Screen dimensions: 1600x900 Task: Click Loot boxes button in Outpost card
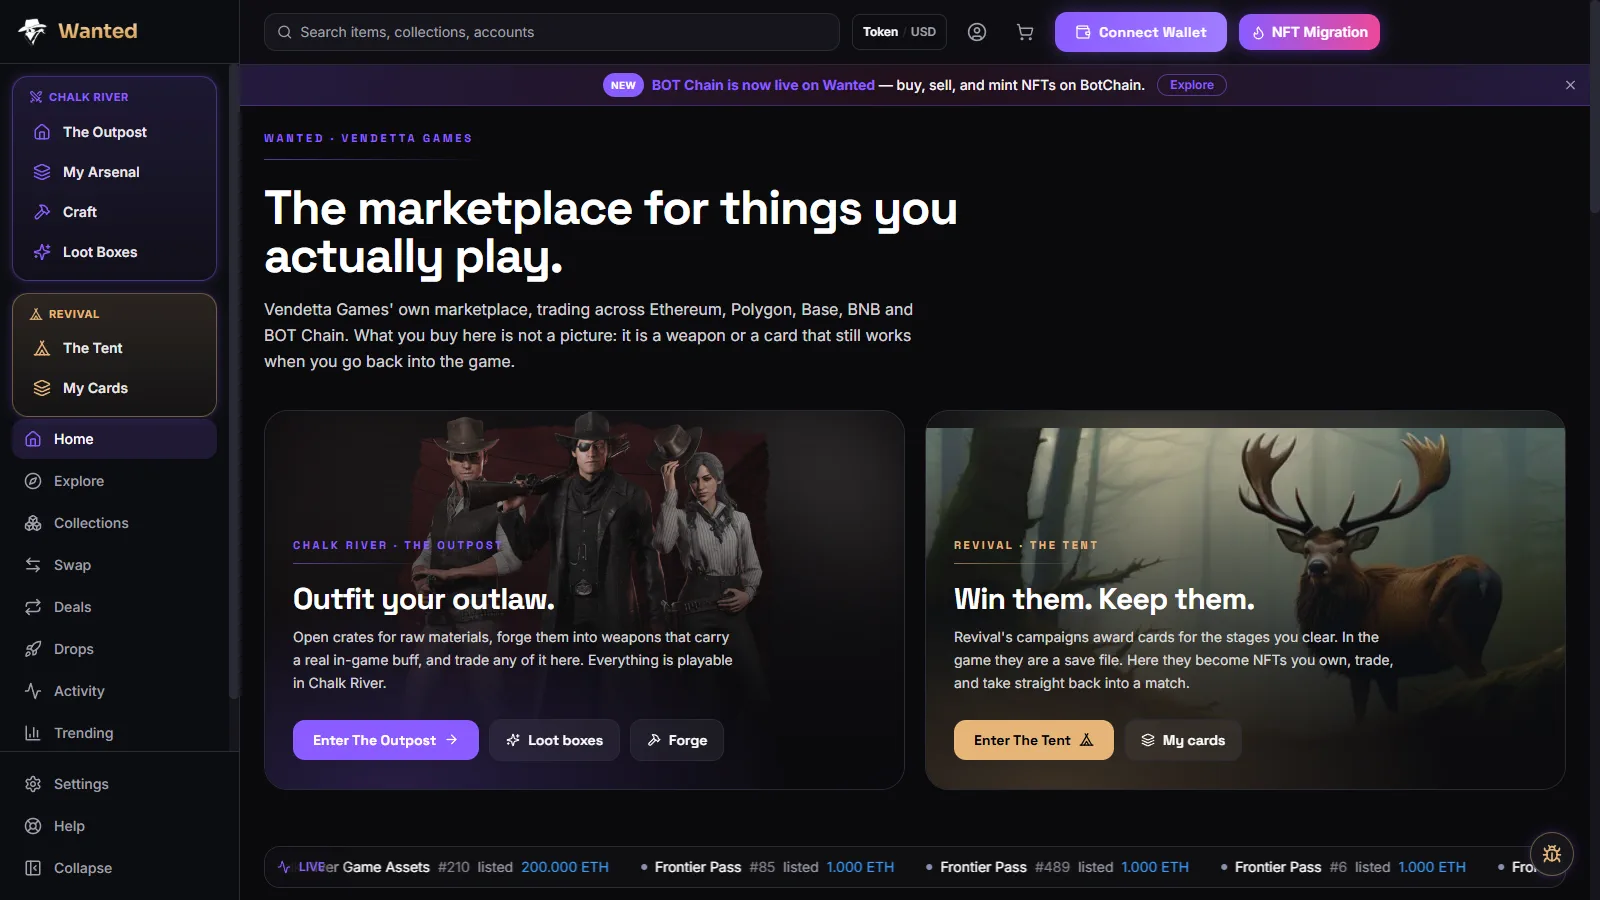point(554,740)
